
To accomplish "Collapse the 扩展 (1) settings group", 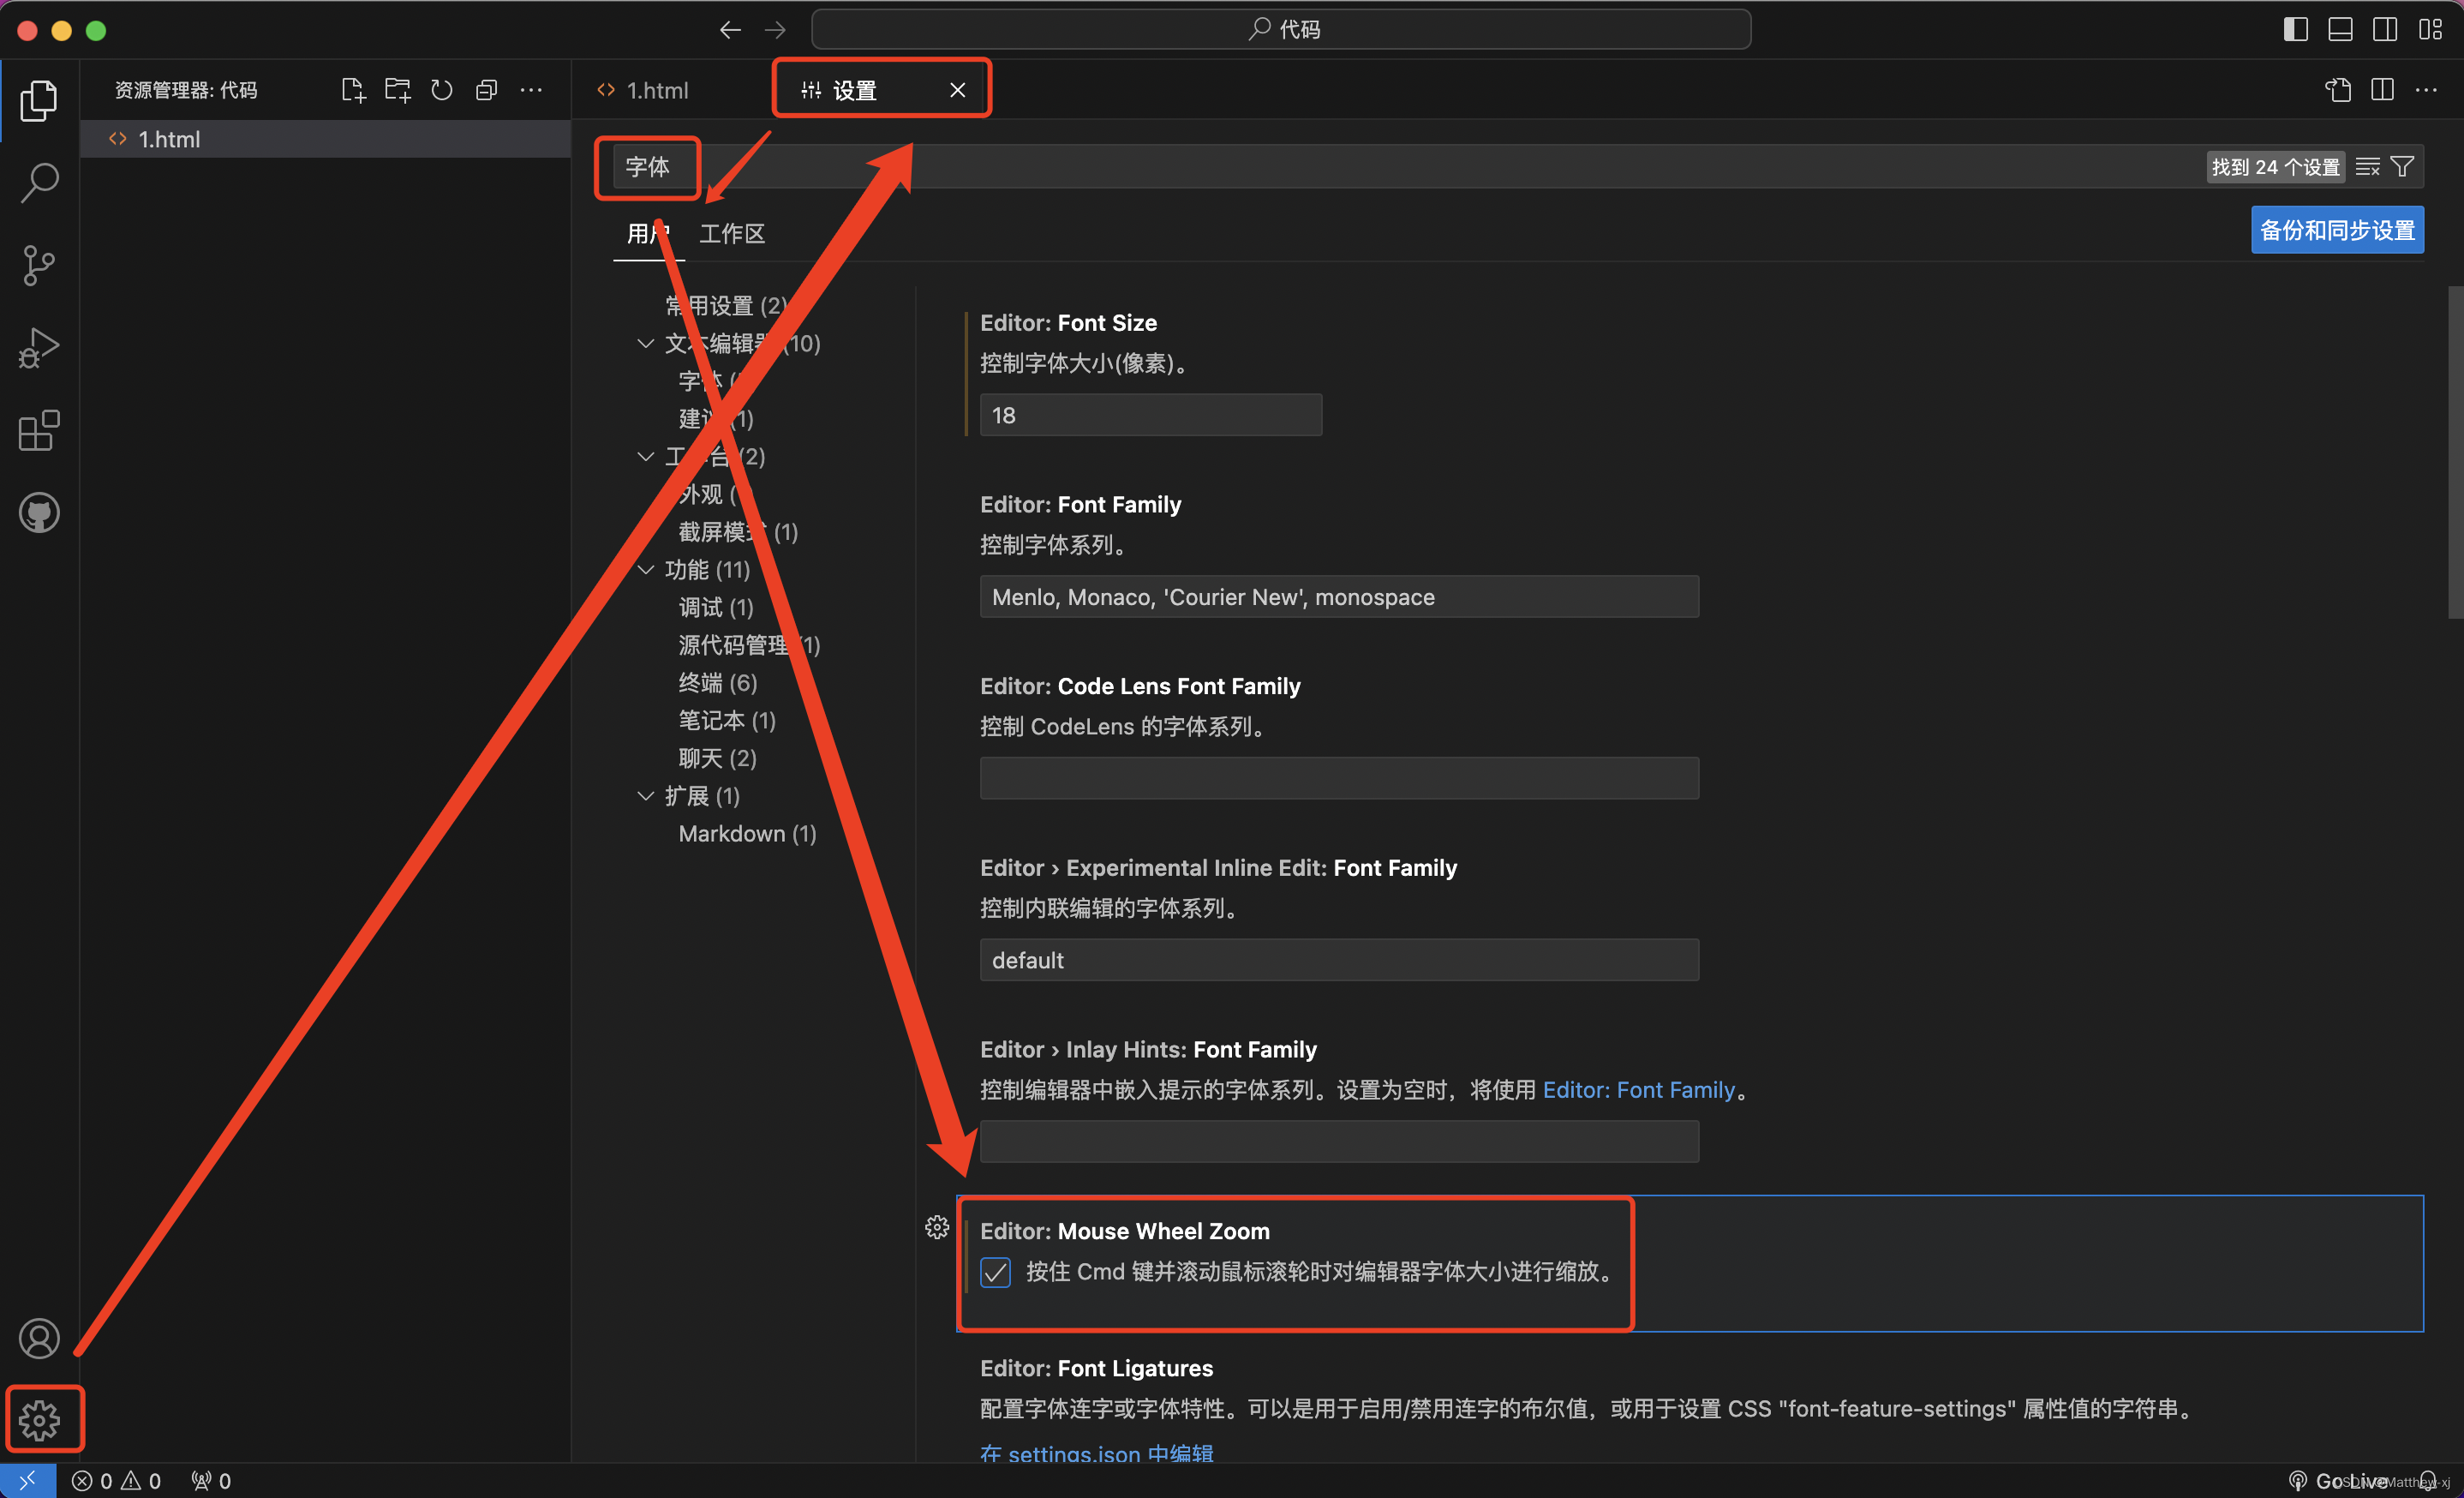I will pos(646,796).
